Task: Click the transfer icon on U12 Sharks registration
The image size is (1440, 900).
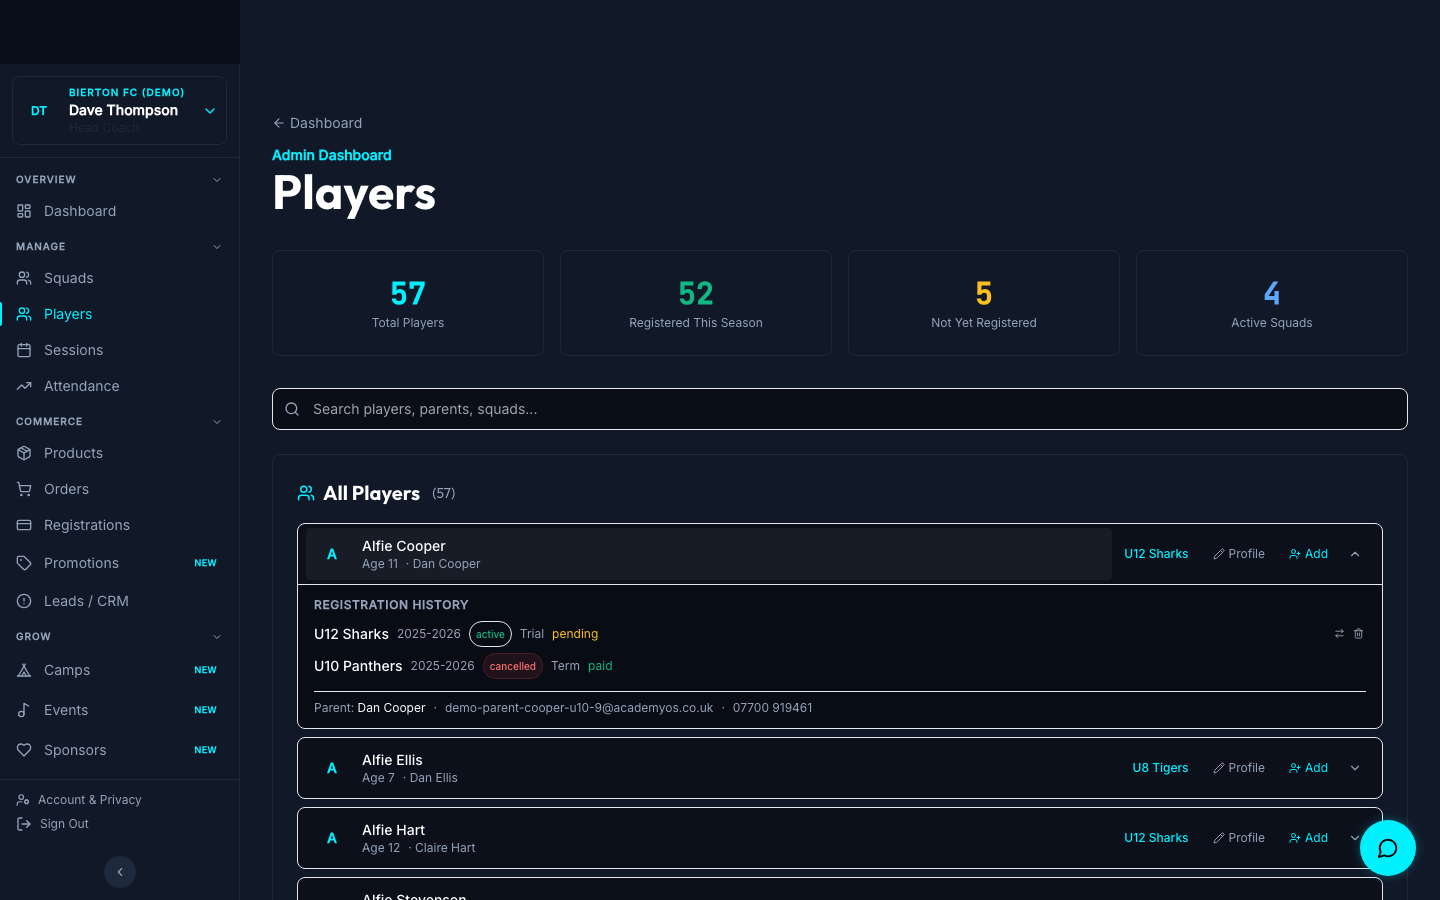Action: (x=1339, y=634)
